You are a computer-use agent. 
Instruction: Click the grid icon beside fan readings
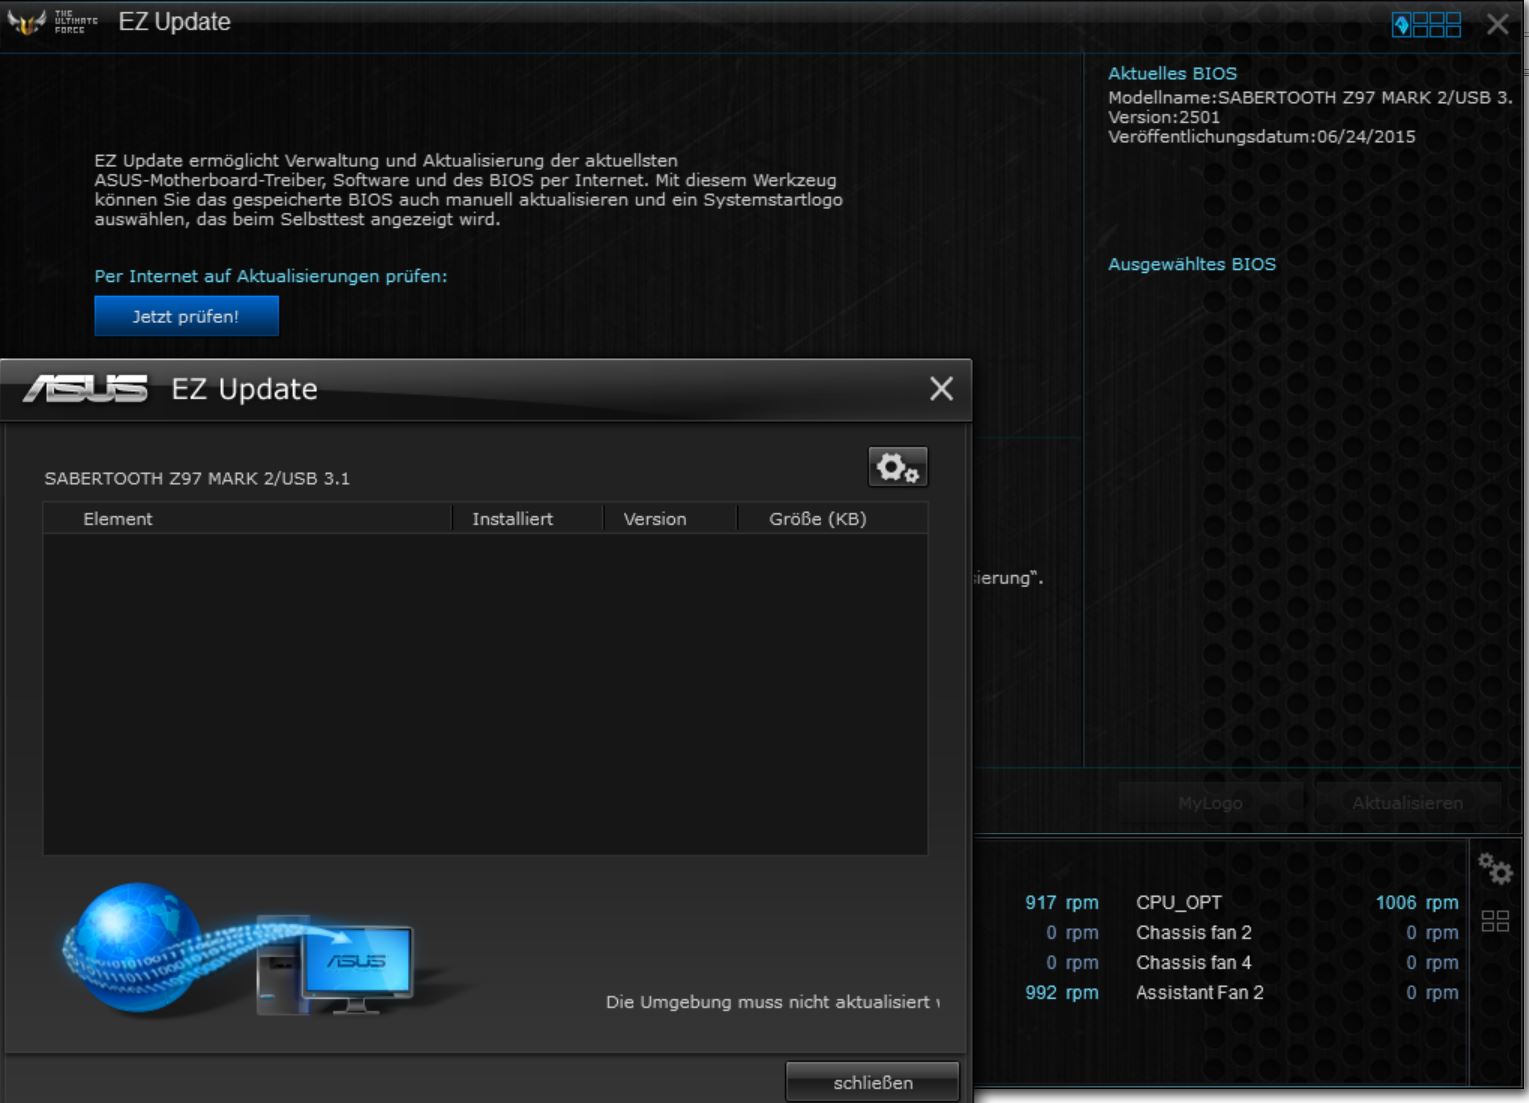pyautogui.click(x=1495, y=921)
